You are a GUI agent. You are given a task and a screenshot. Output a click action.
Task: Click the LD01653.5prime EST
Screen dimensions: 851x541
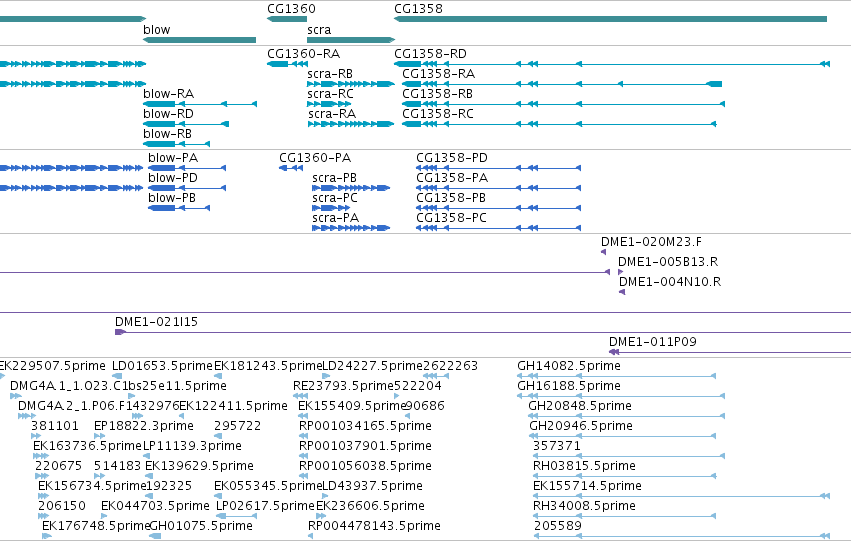pos(117,377)
